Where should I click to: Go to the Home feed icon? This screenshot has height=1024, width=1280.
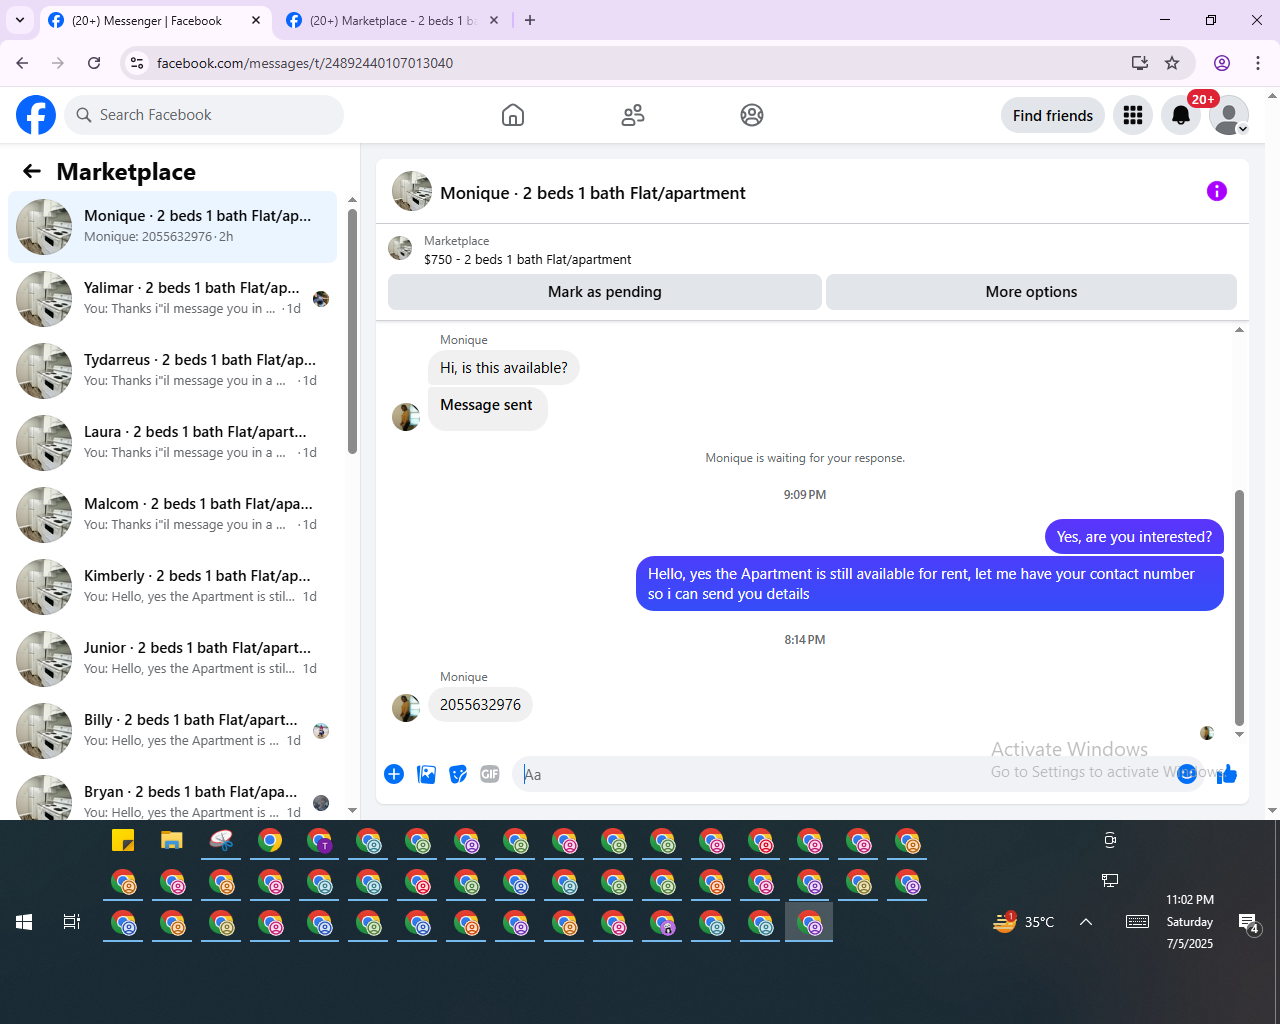[513, 115]
